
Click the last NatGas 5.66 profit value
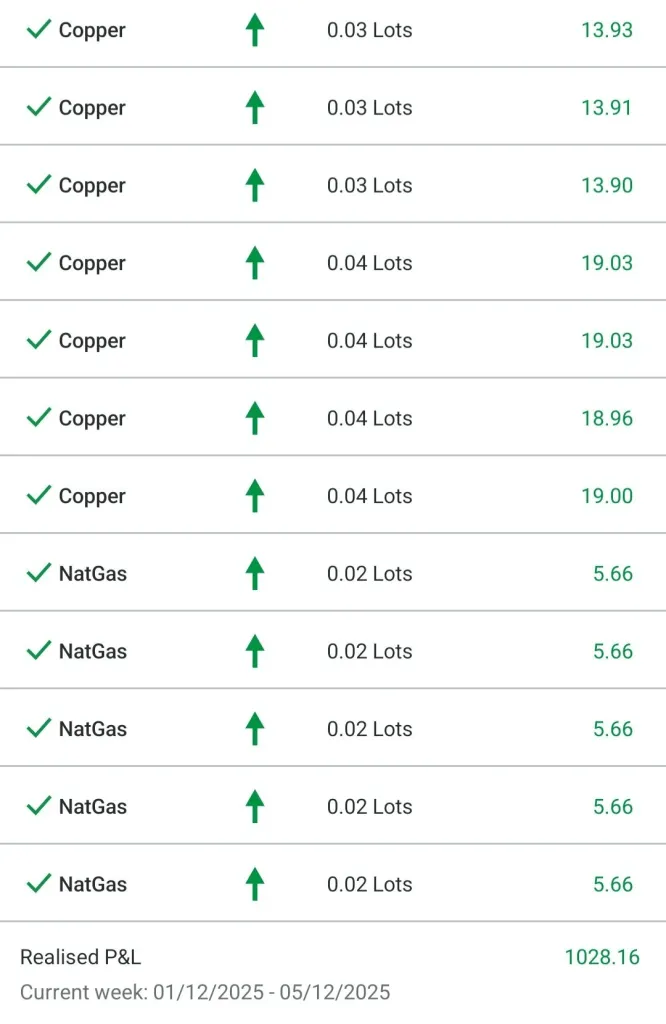coord(613,884)
